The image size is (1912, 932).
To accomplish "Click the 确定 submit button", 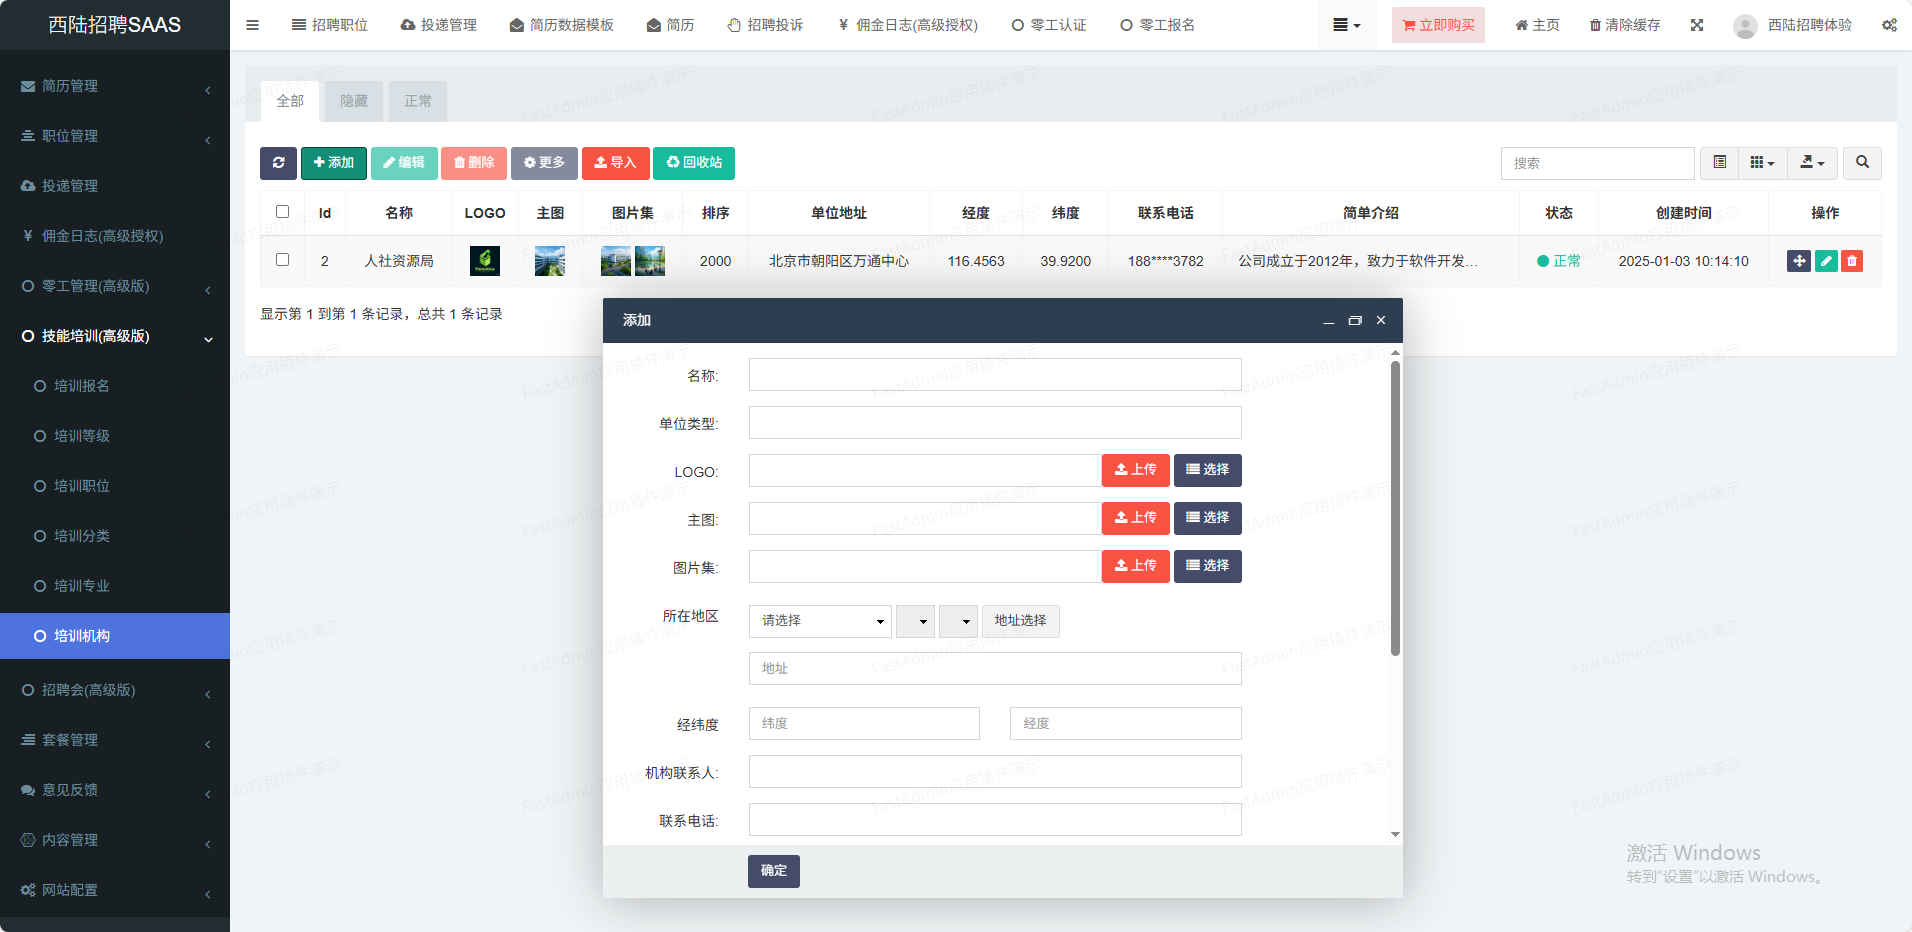I will [773, 871].
